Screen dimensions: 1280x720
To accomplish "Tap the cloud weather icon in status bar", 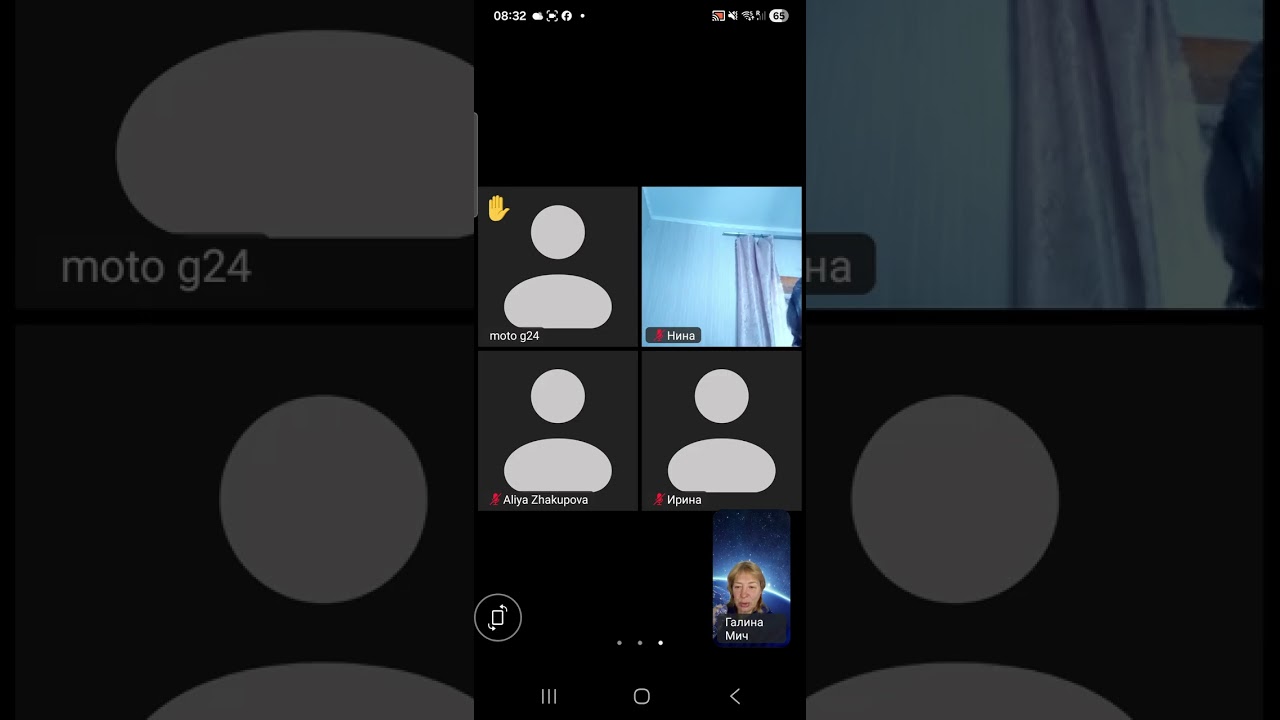I will (538, 16).
